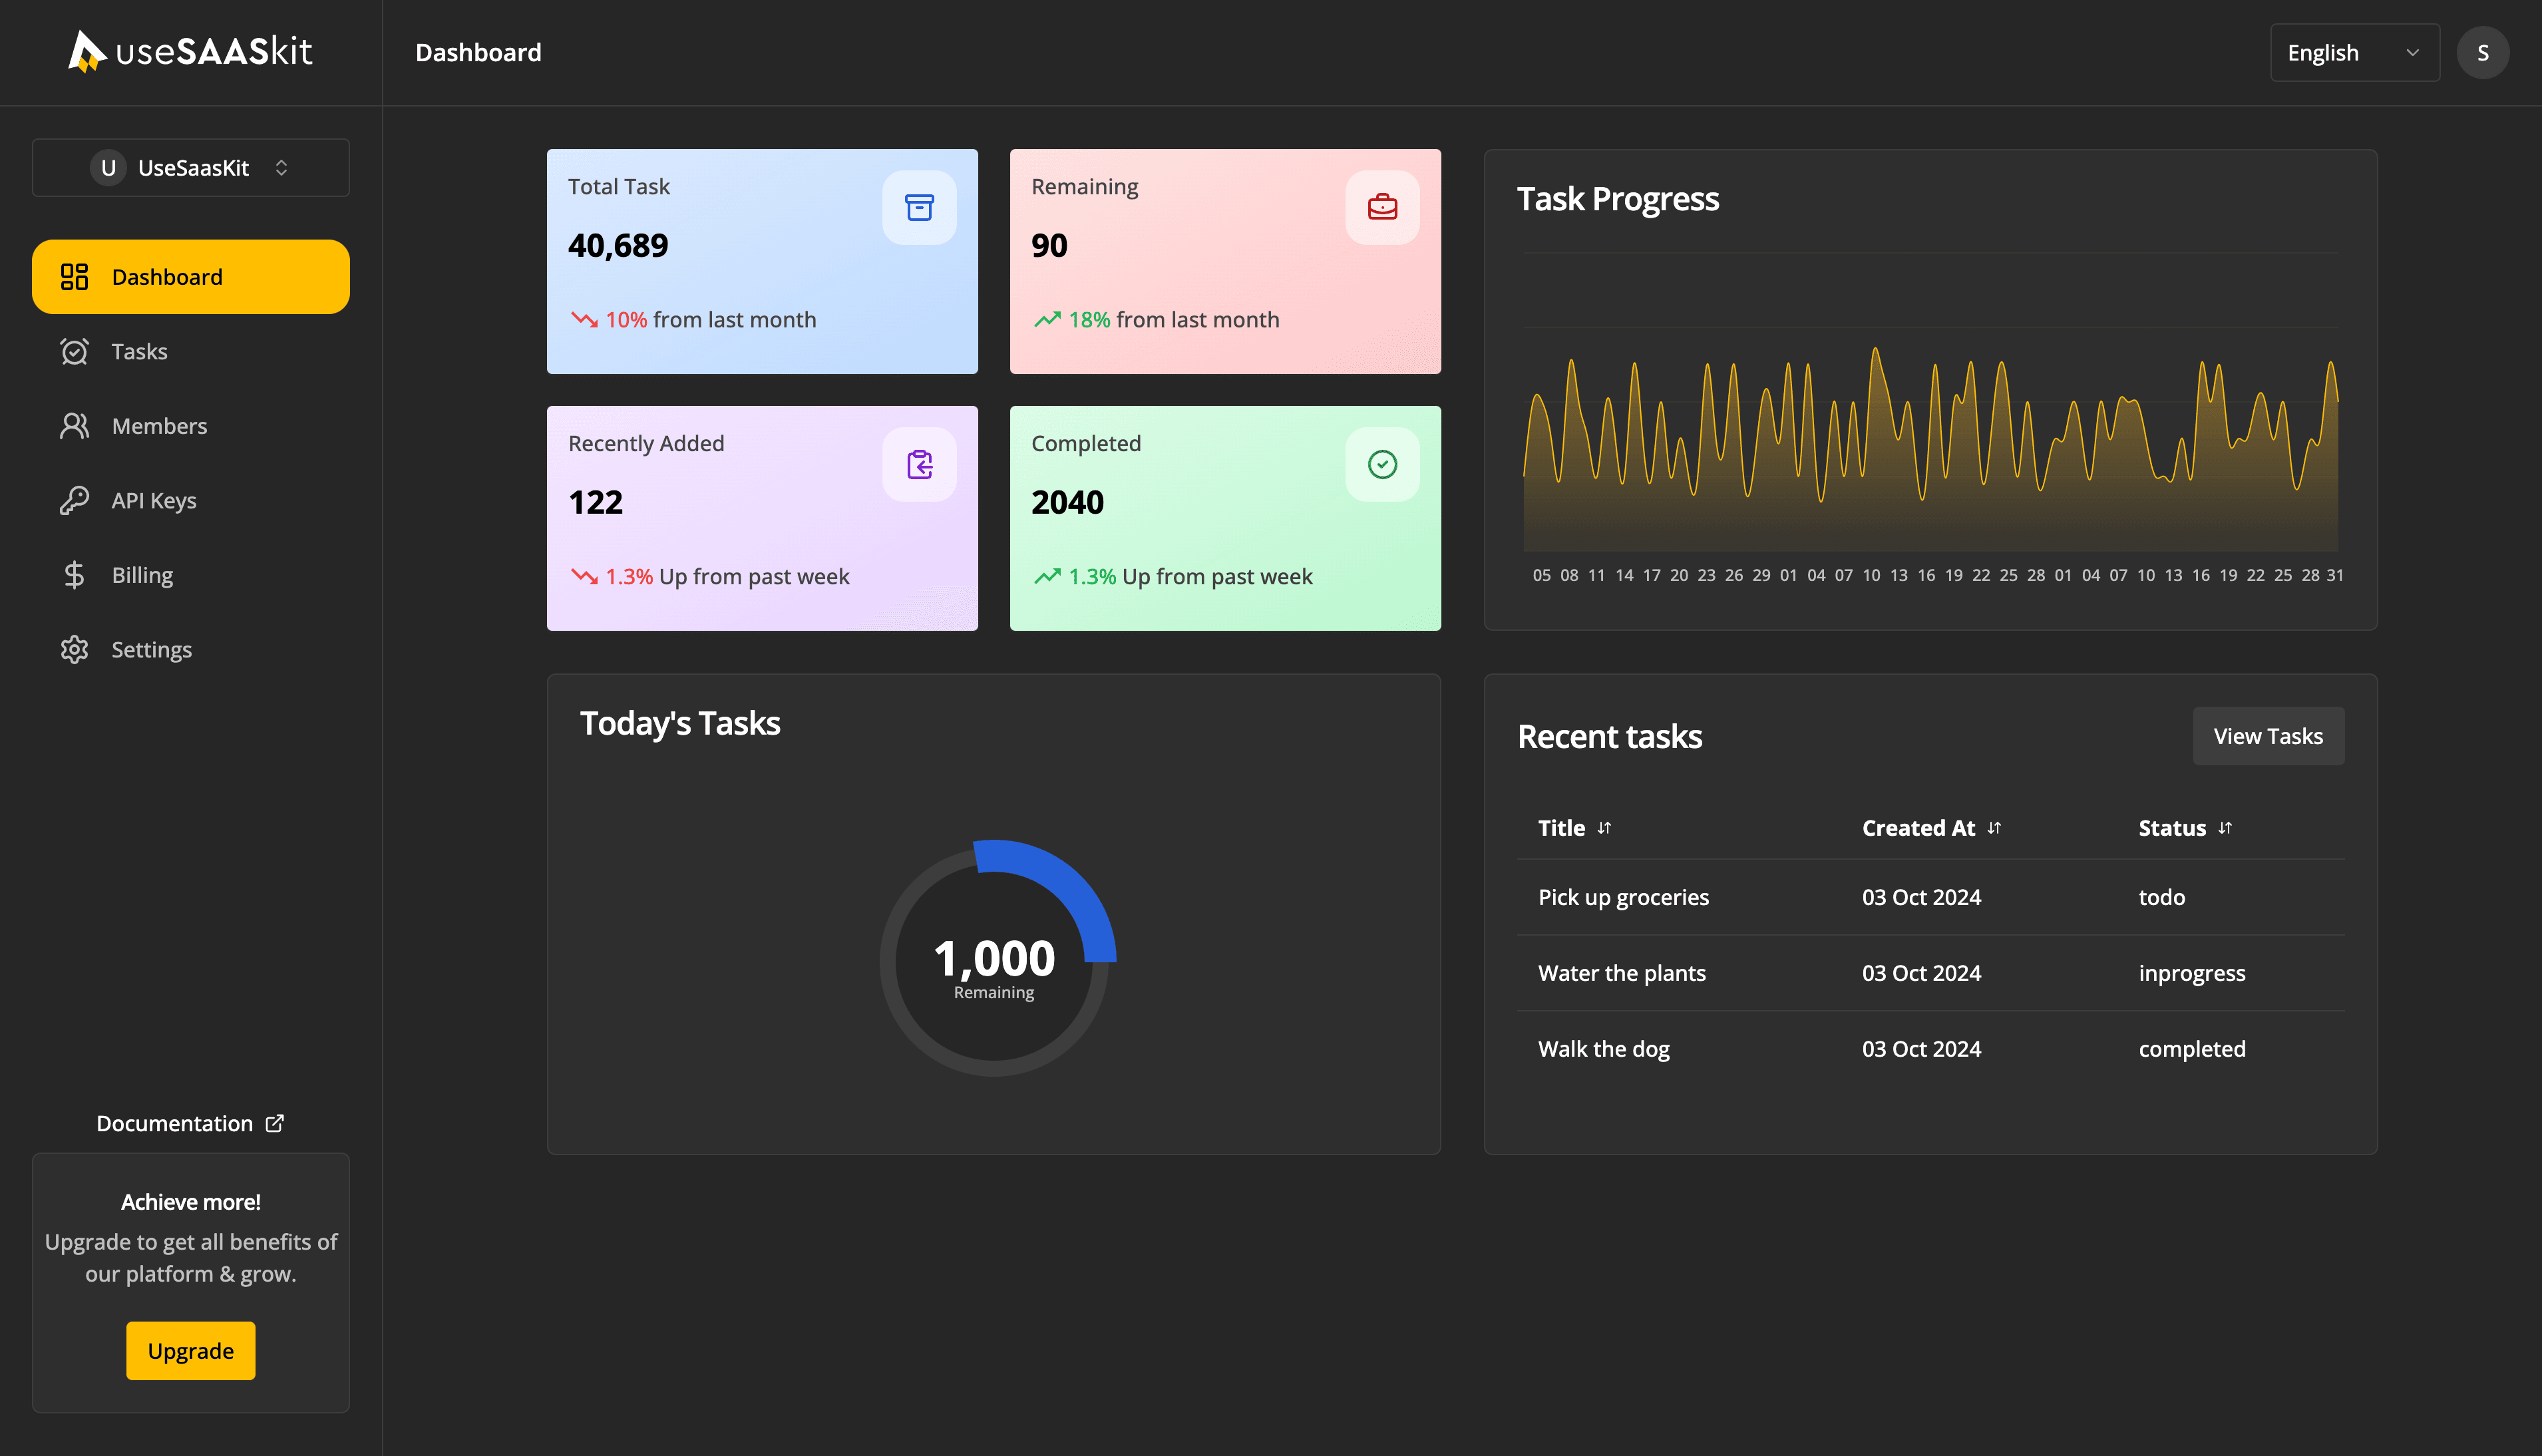
Task: Click the Tasks icon in sidebar
Action: click(73, 349)
